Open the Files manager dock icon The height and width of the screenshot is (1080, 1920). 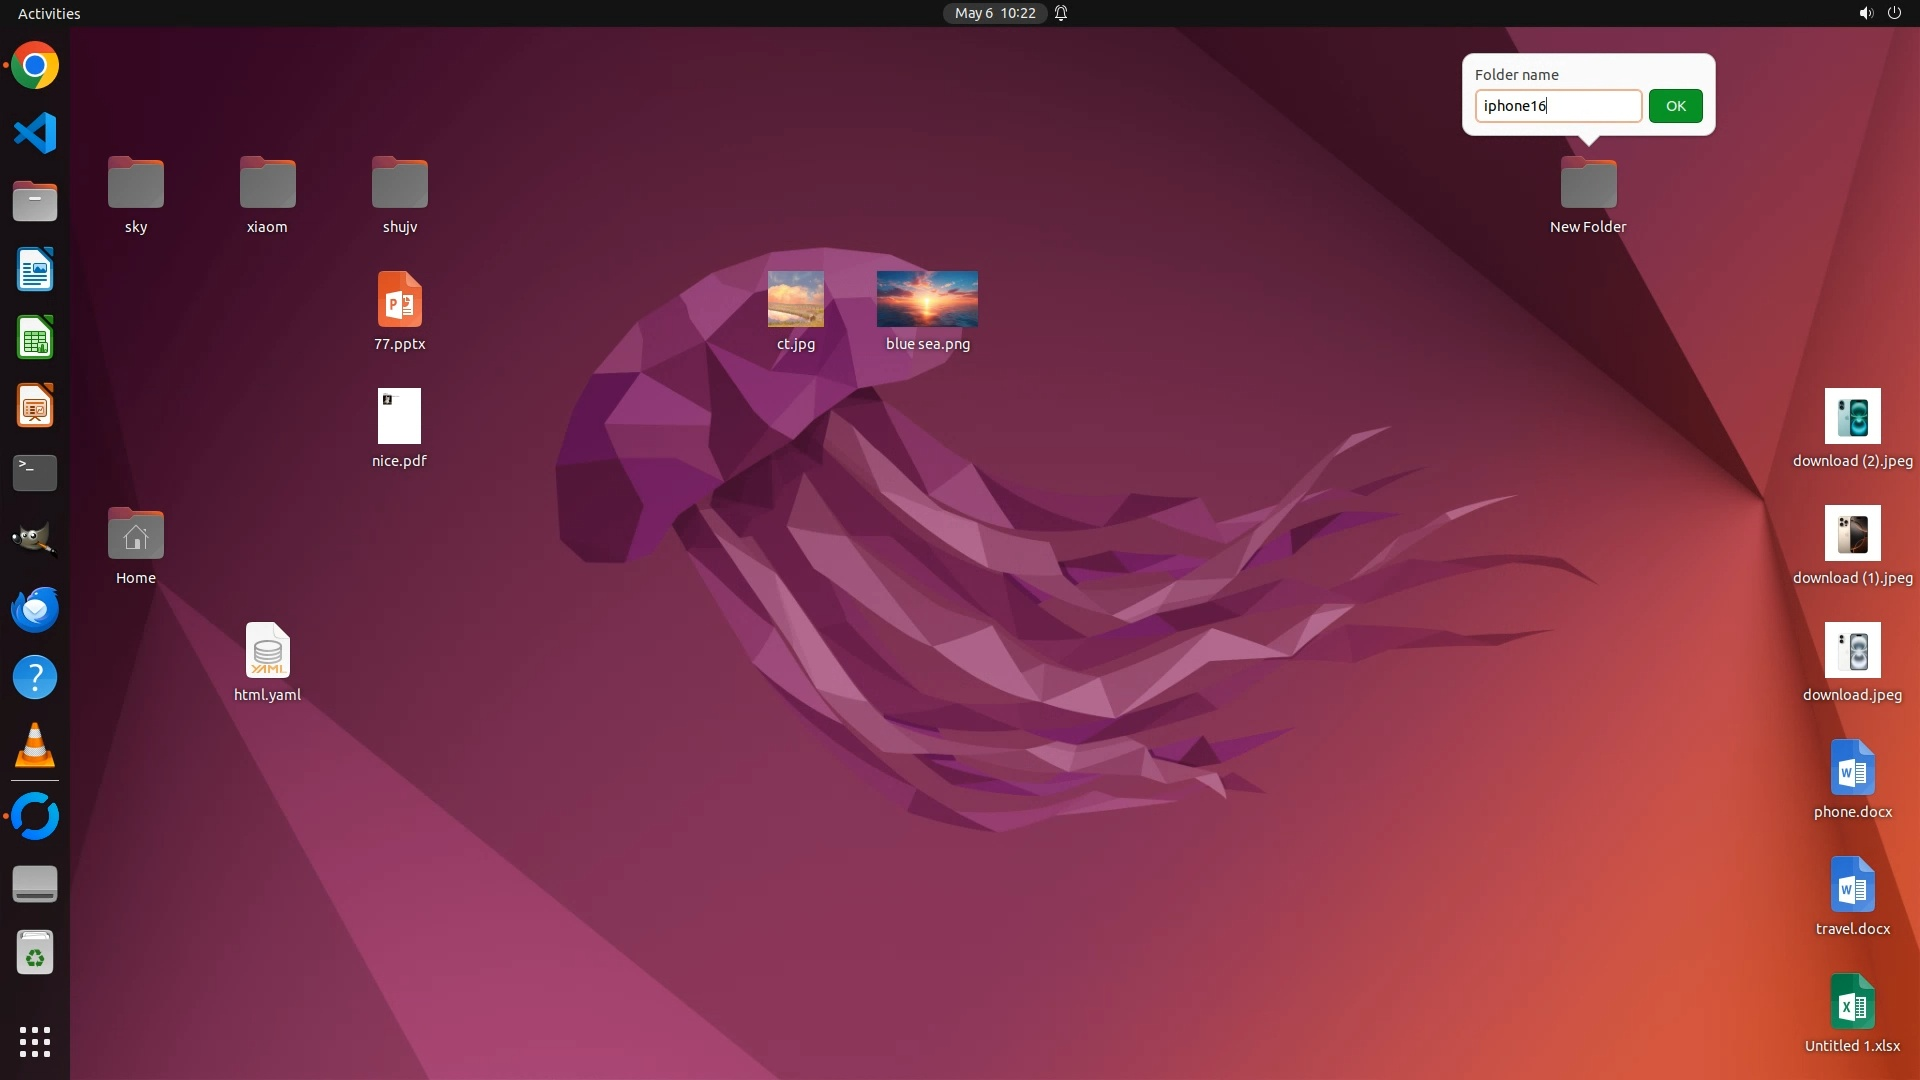[35, 201]
